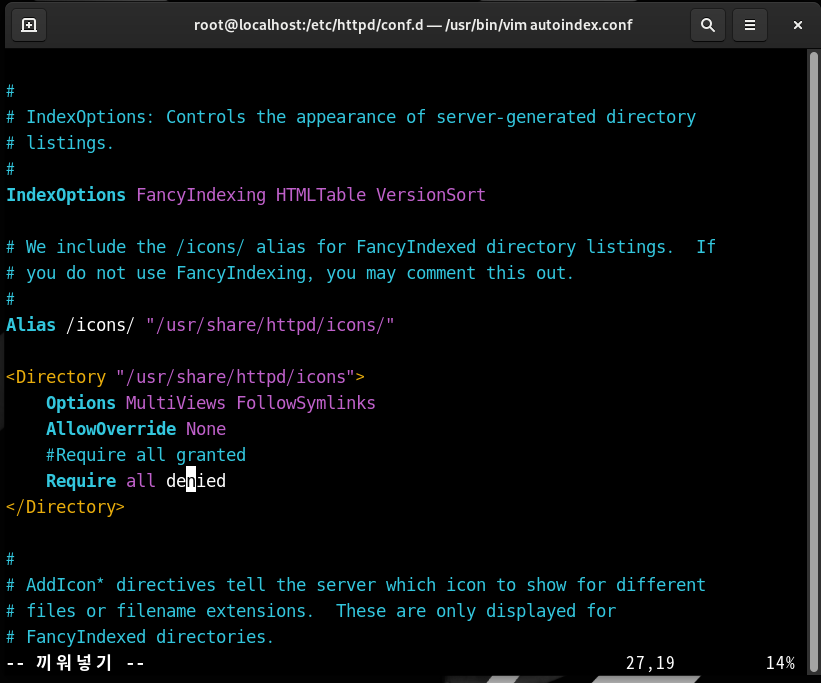Click the IndexOptions directive keyword

(66, 195)
